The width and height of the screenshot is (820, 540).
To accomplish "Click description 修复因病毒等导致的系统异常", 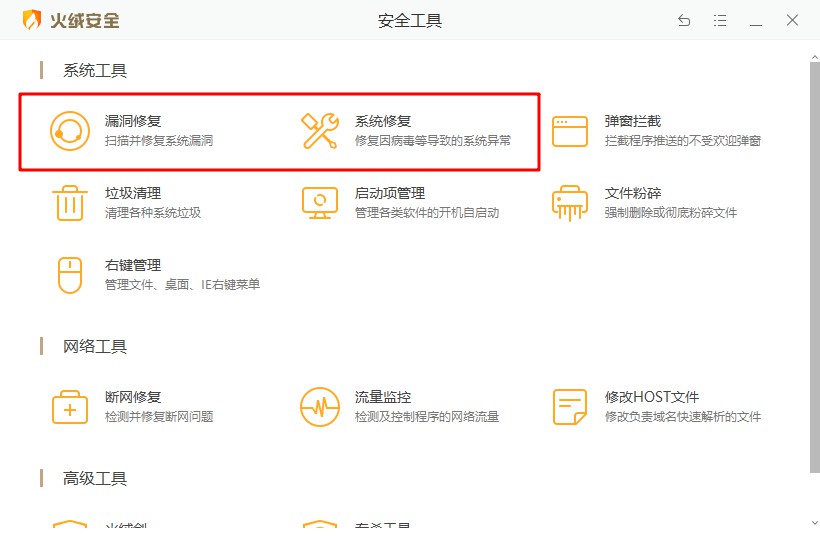I will (433, 141).
